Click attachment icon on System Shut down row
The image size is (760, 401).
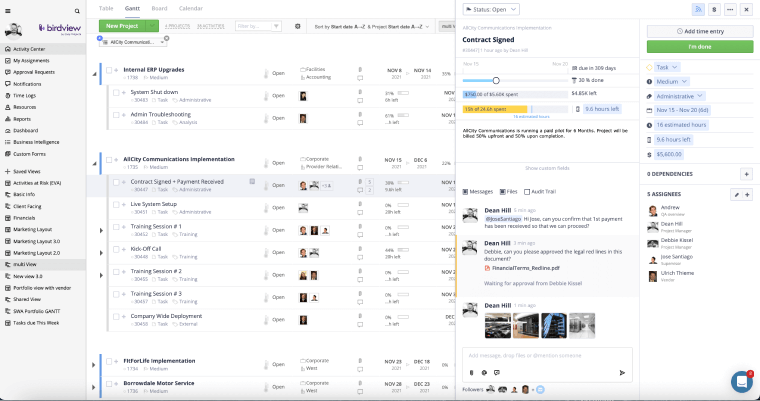(x=360, y=92)
